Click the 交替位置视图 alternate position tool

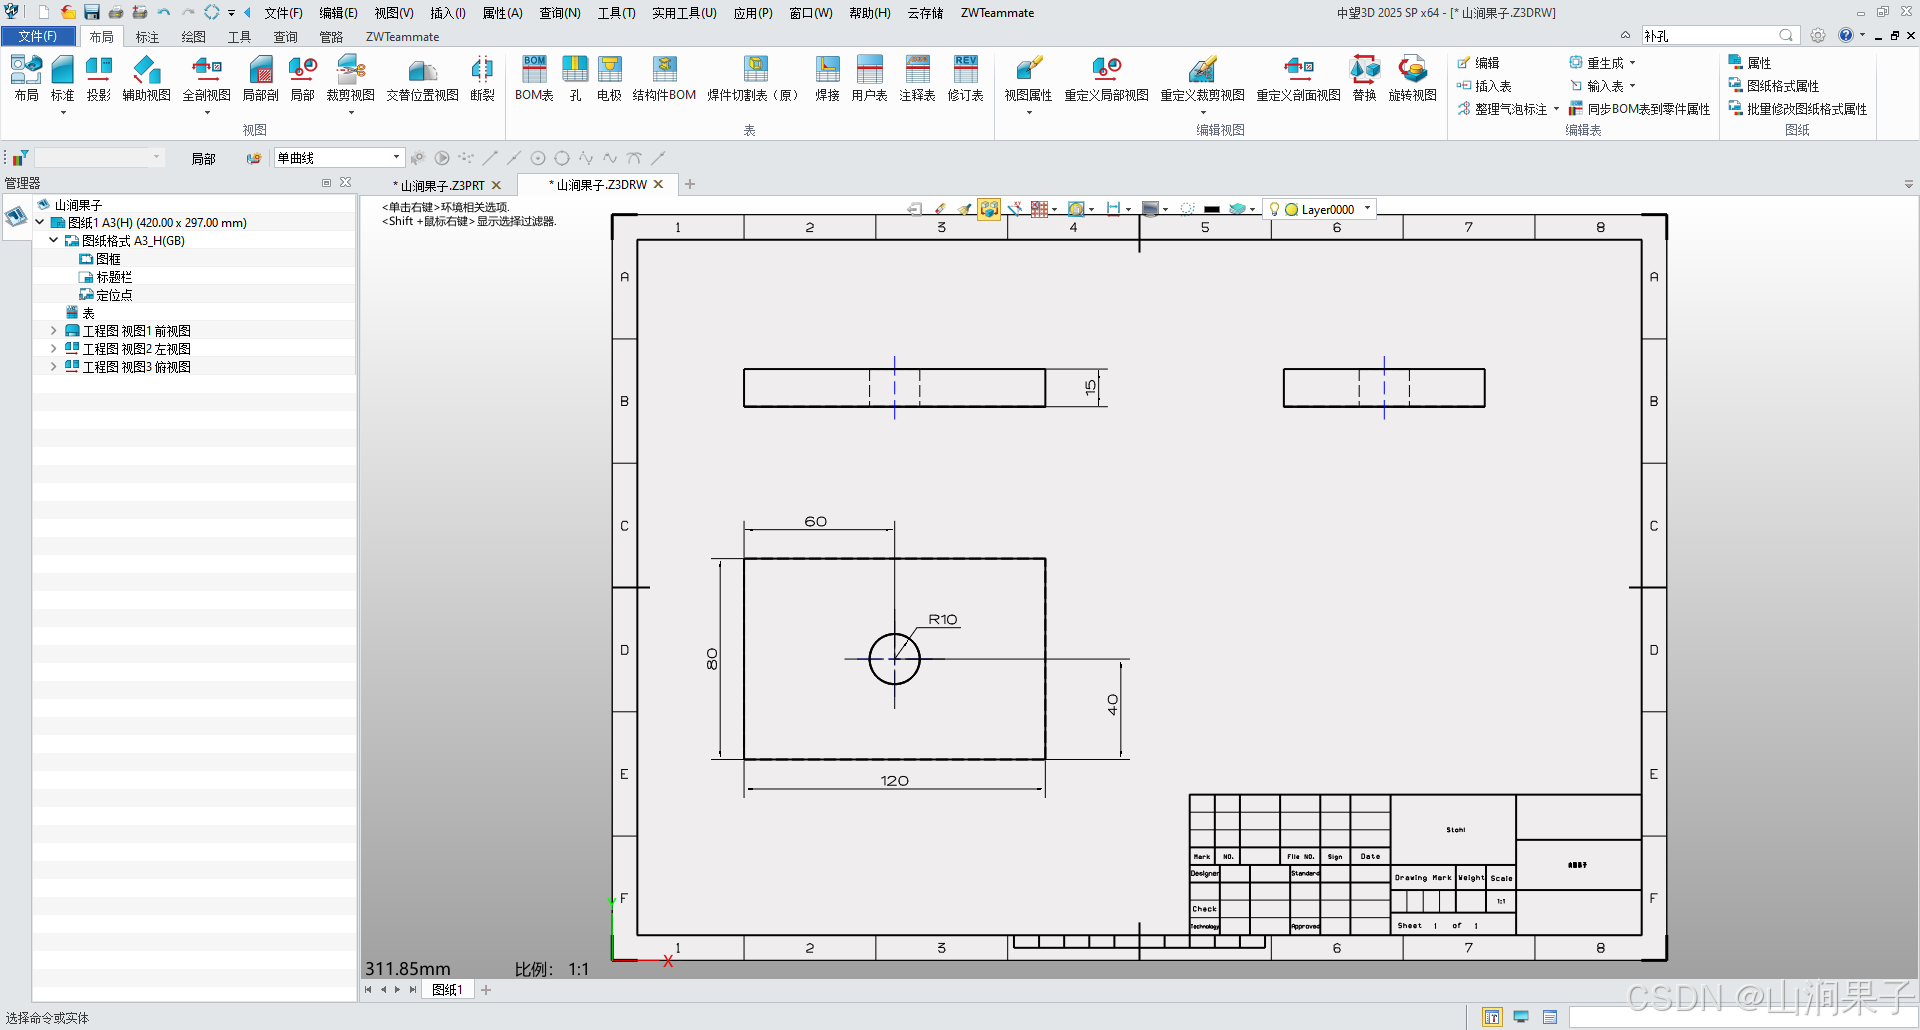pyautogui.click(x=422, y=78)
